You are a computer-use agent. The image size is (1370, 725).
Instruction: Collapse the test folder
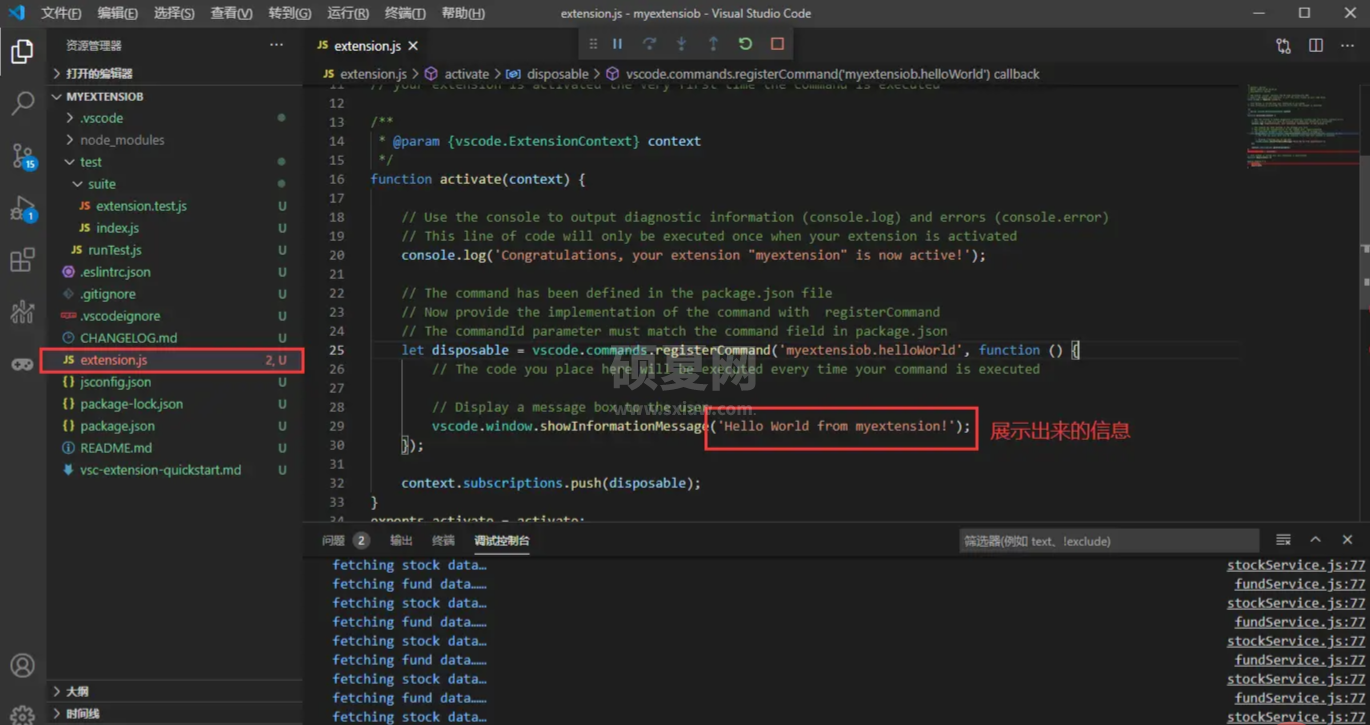(x=175, y=162)
